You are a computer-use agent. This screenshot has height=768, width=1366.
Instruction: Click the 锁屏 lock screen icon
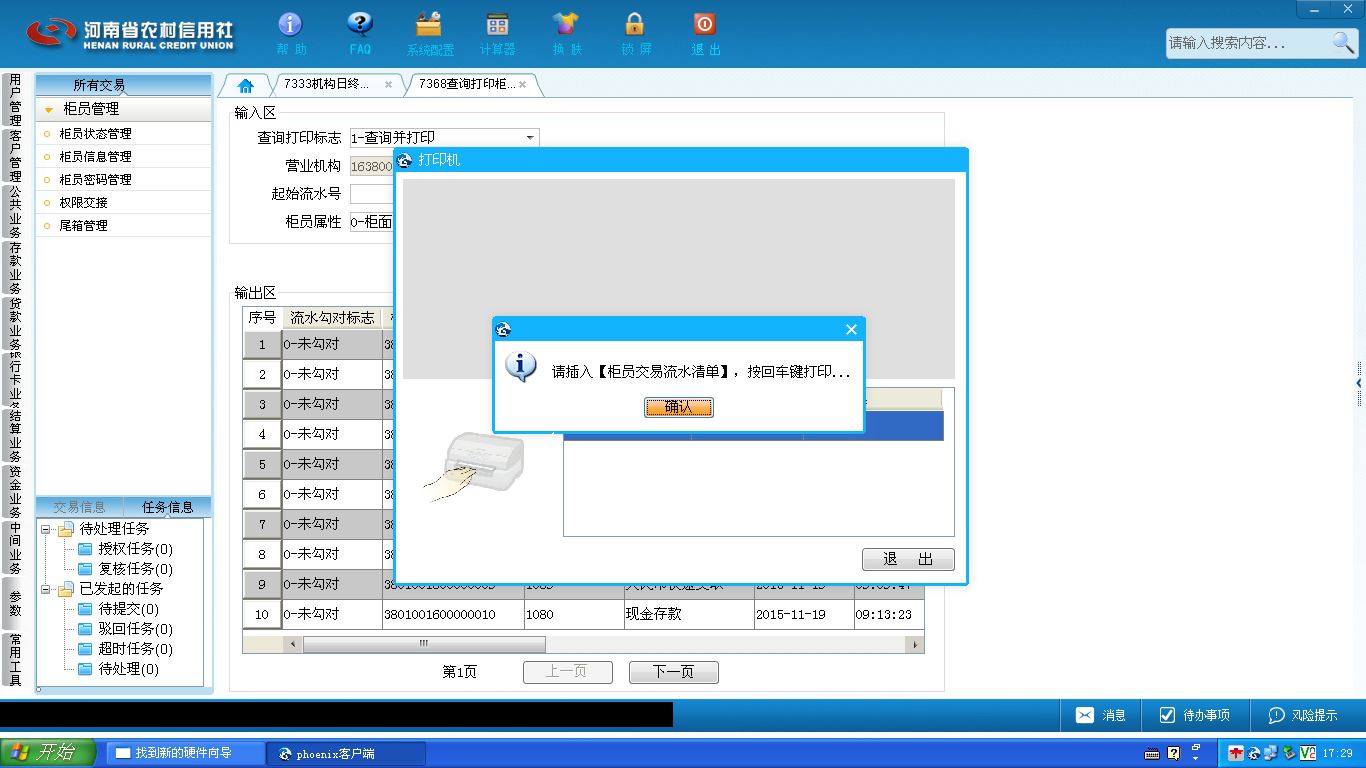coord(635,33)
